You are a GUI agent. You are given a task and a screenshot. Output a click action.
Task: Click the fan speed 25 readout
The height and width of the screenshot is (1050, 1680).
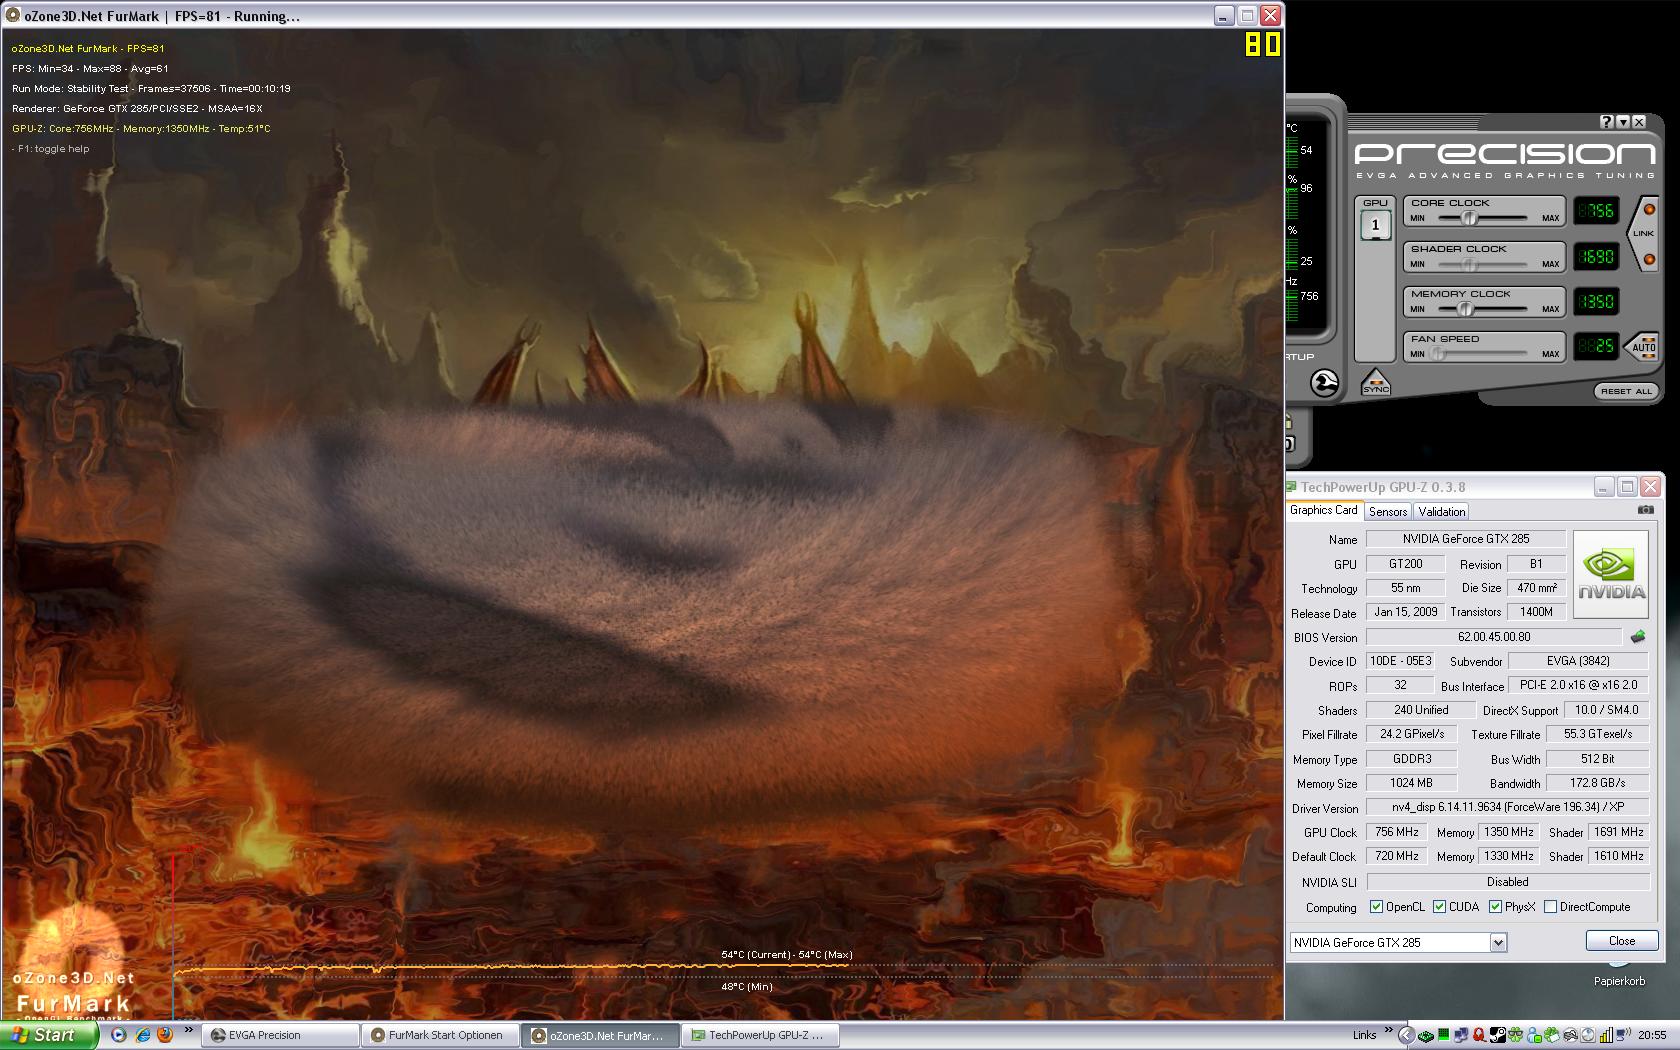pos(1596,347)
